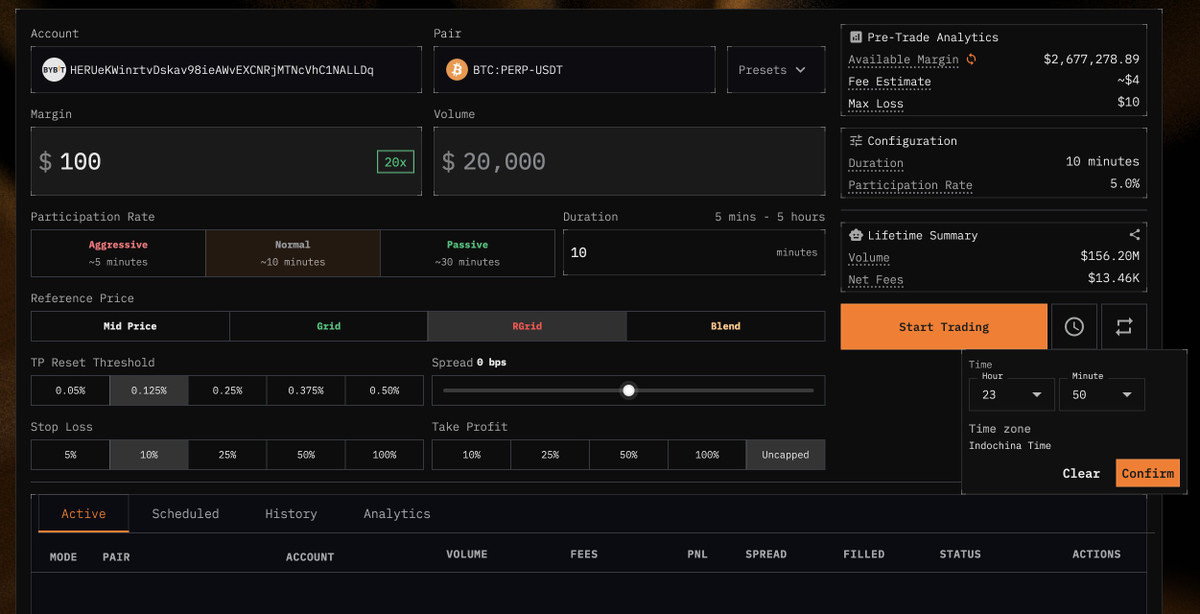1200x614 pixels.
Task: Set Take Profit to Uncapped
Action: tap(786, 454)
